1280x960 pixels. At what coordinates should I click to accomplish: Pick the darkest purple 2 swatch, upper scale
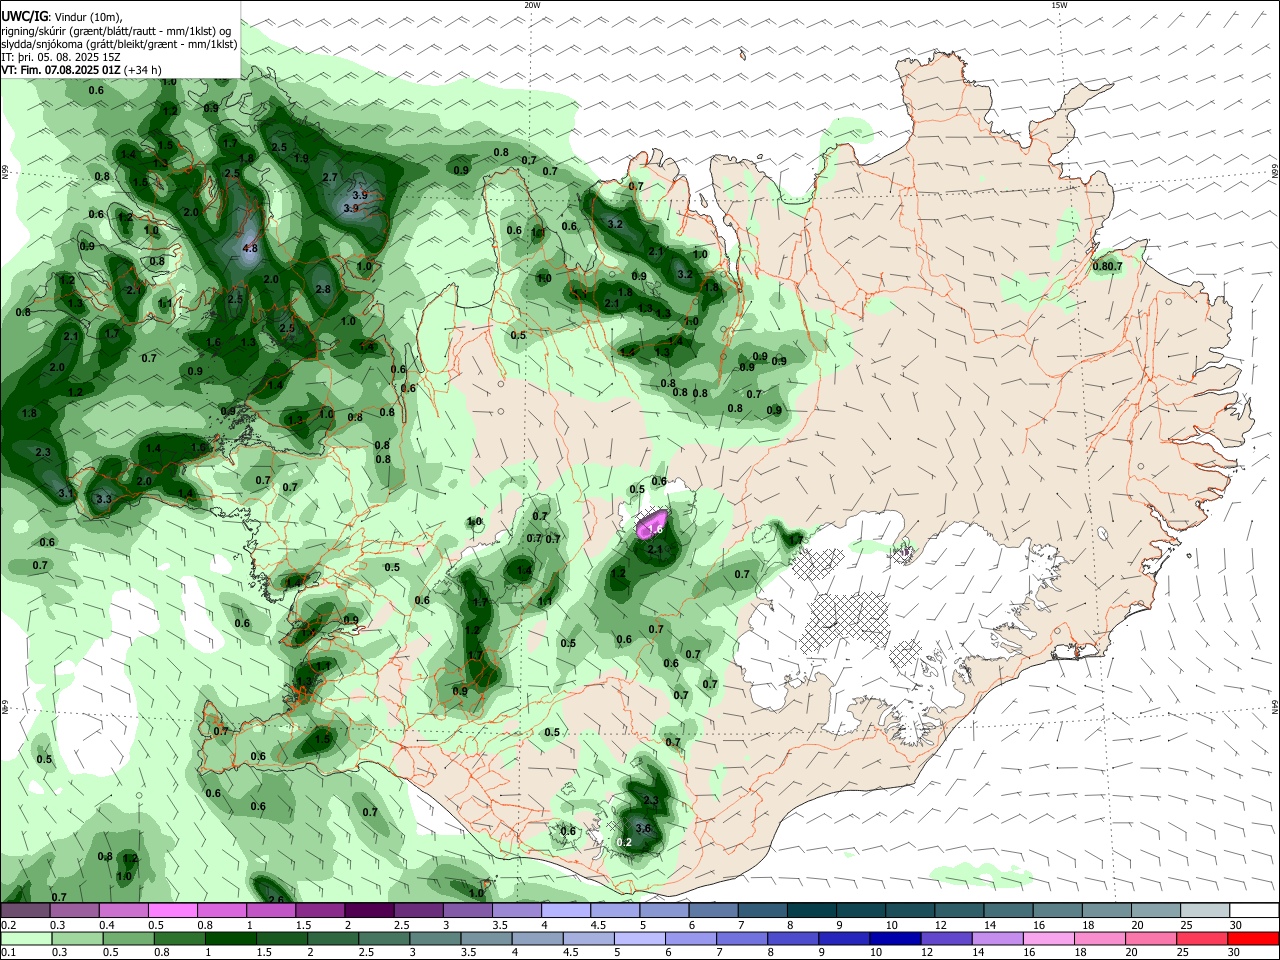pos(368,910)
